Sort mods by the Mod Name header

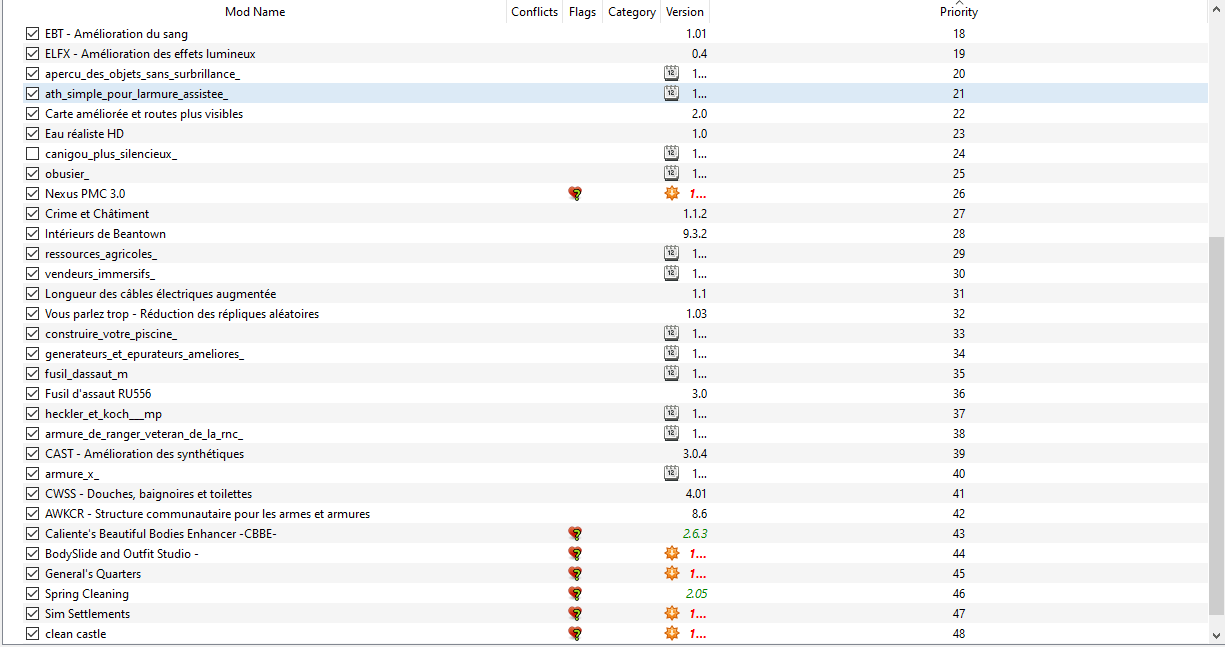click(x=254, y=12)
